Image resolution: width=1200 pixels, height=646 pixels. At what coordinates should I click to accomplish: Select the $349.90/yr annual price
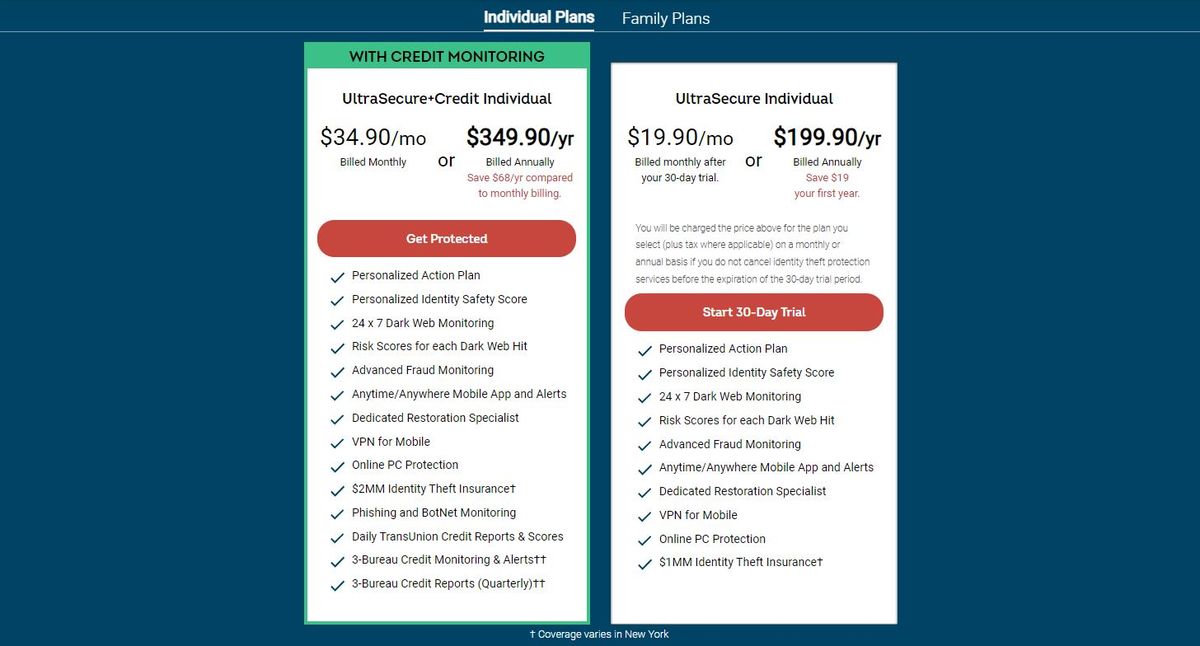pyautogui.click(x=520, y=137)
